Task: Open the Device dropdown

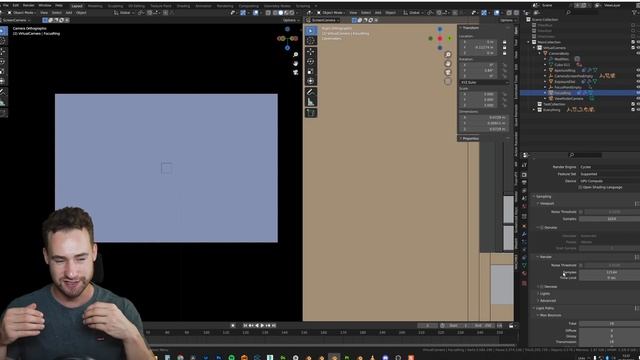Action: [x=609, y=181]
